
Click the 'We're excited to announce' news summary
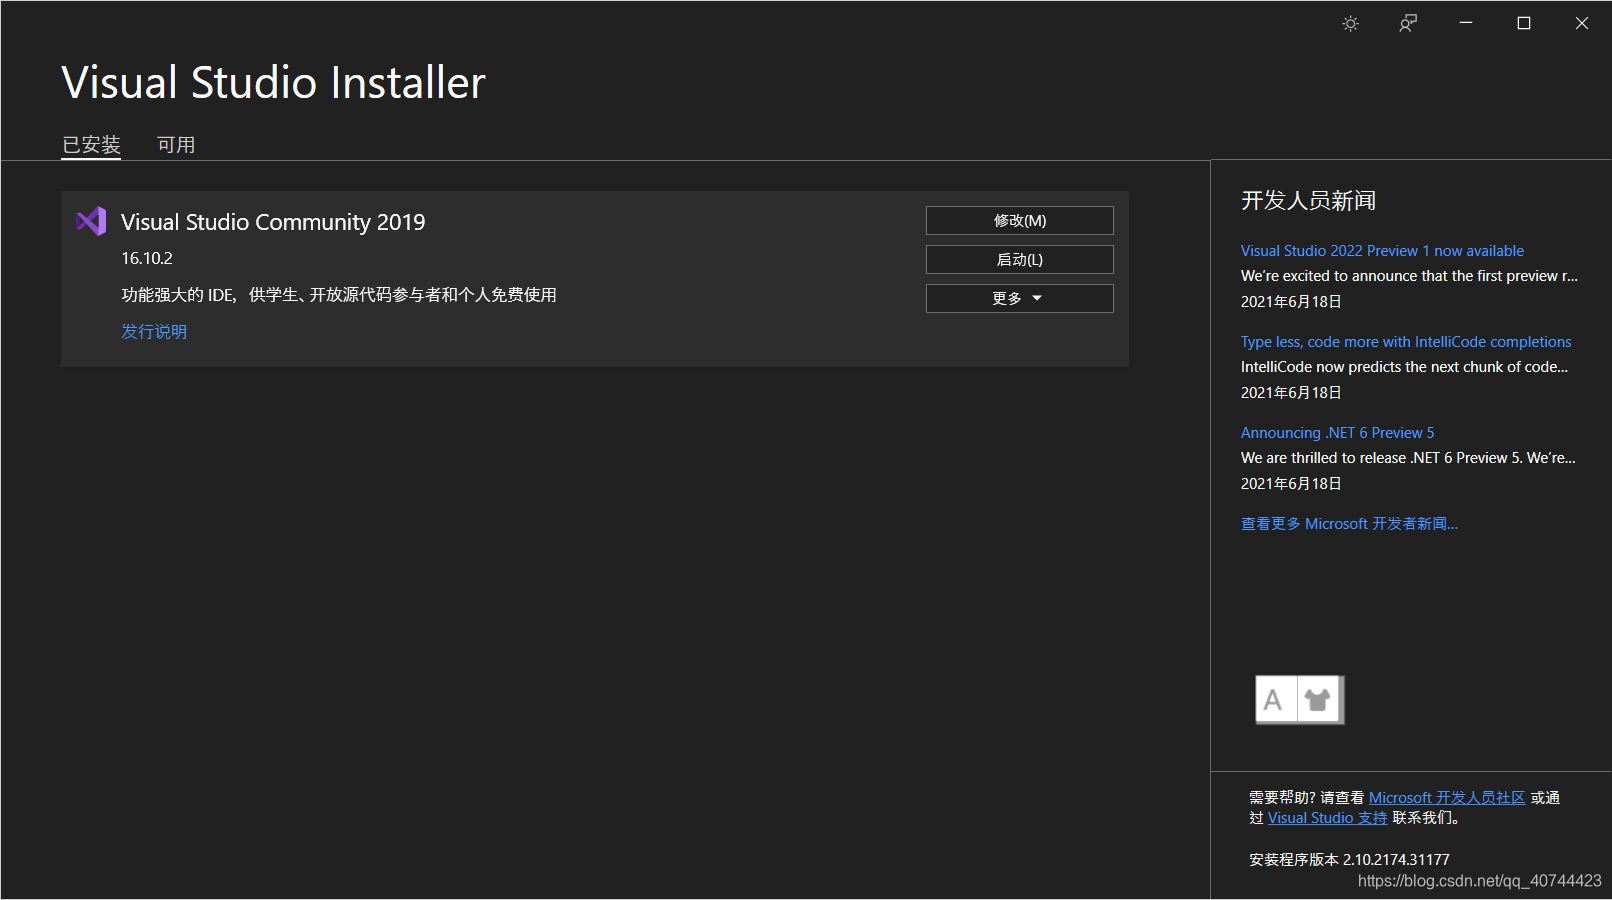(1409, 276)
